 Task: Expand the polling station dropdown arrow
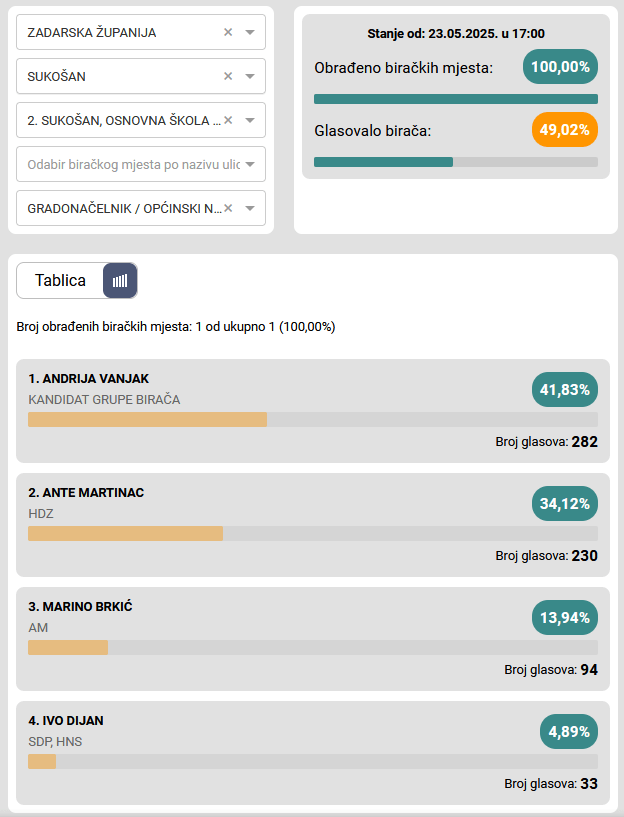250,120
